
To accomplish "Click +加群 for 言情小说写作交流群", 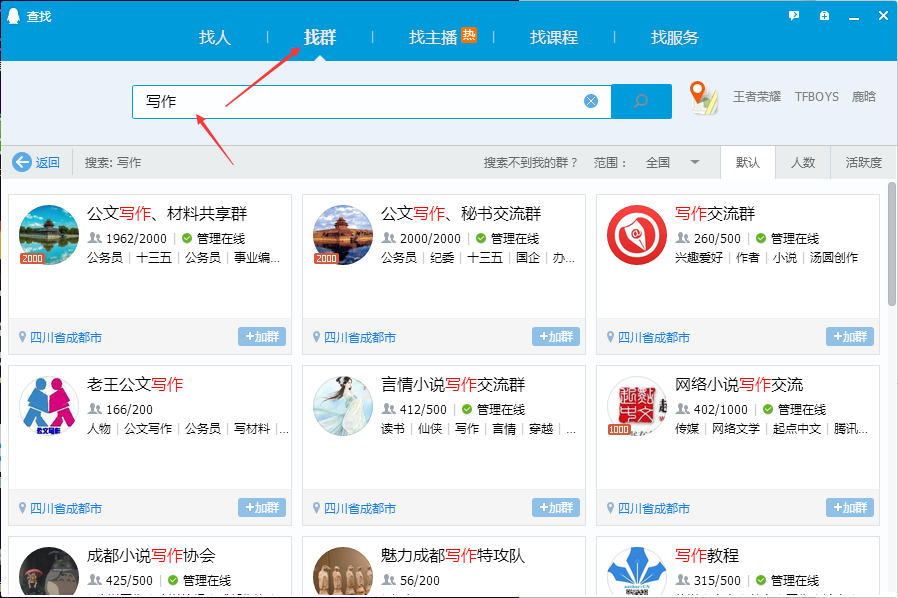I will [556, 507].
